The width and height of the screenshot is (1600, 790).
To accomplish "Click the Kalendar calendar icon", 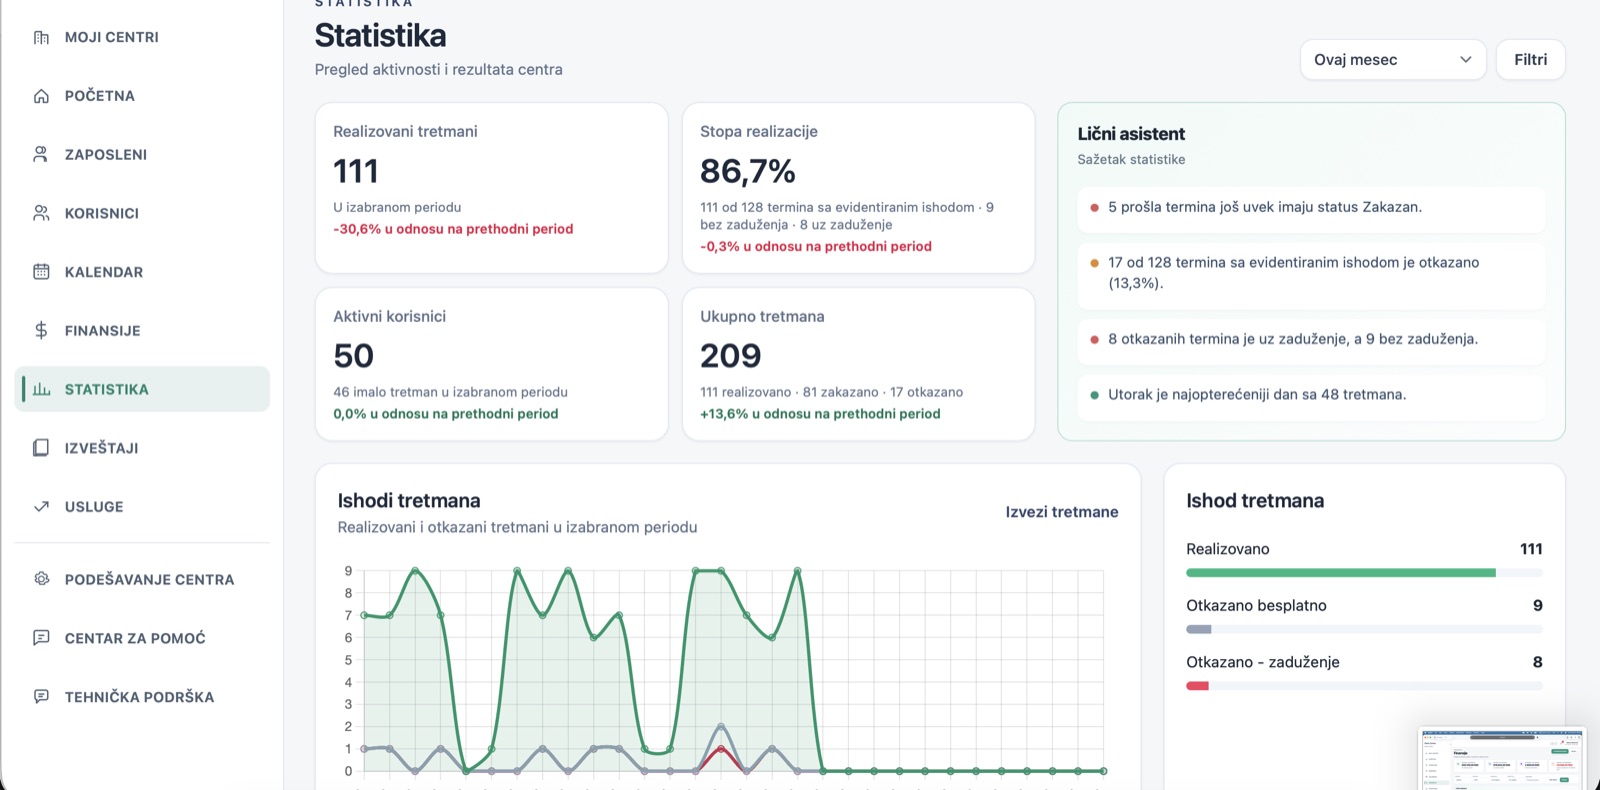I will (41, 272).
